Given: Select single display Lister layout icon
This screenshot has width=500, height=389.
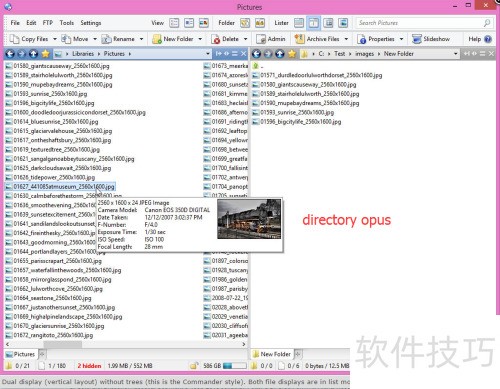Looking at the screenshot, I should click(x=299, y=23).
